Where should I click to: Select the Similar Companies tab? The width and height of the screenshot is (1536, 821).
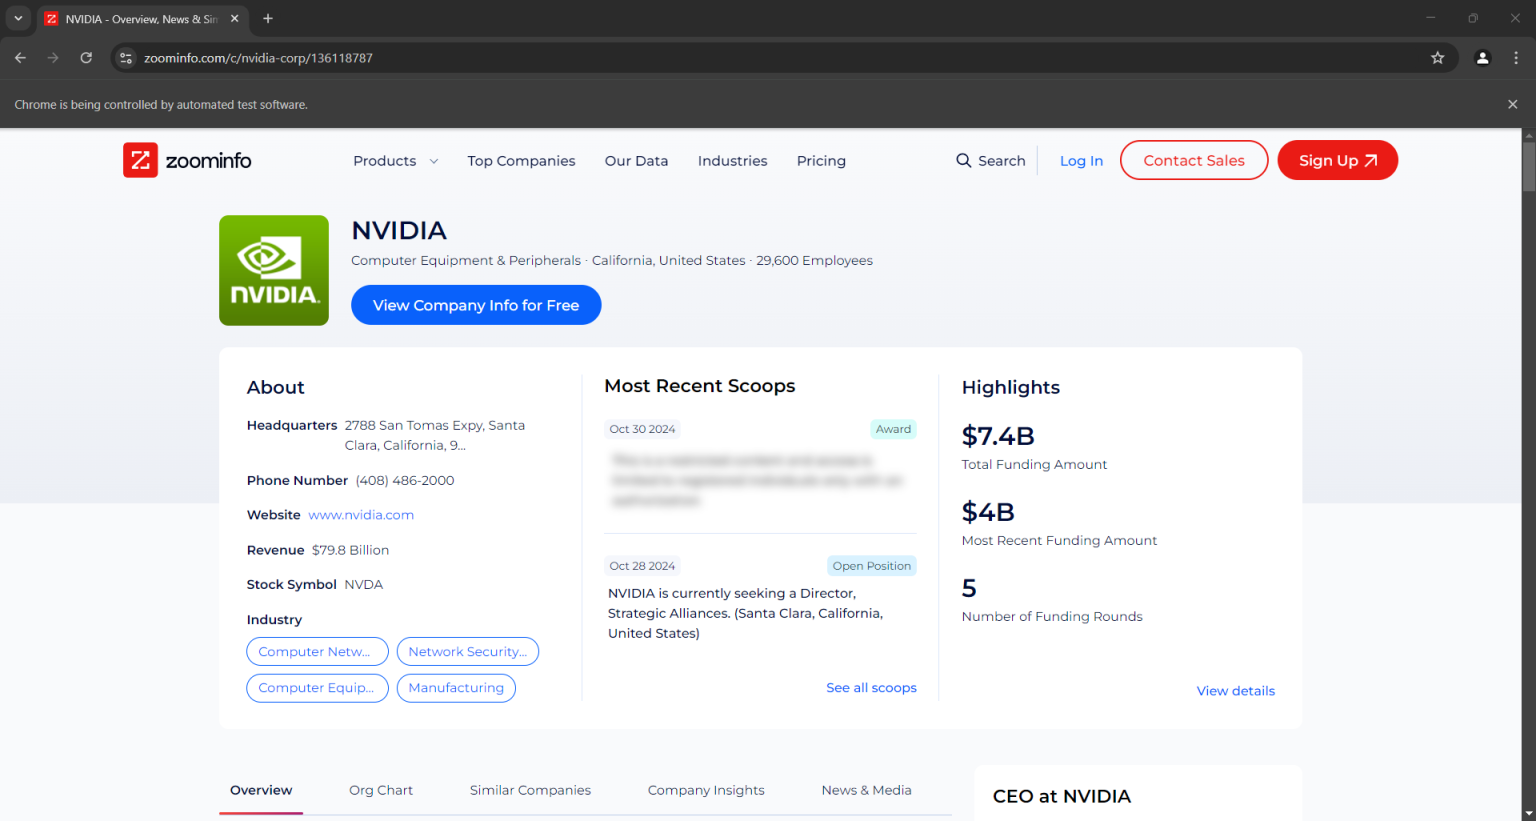tap(530, 790)
